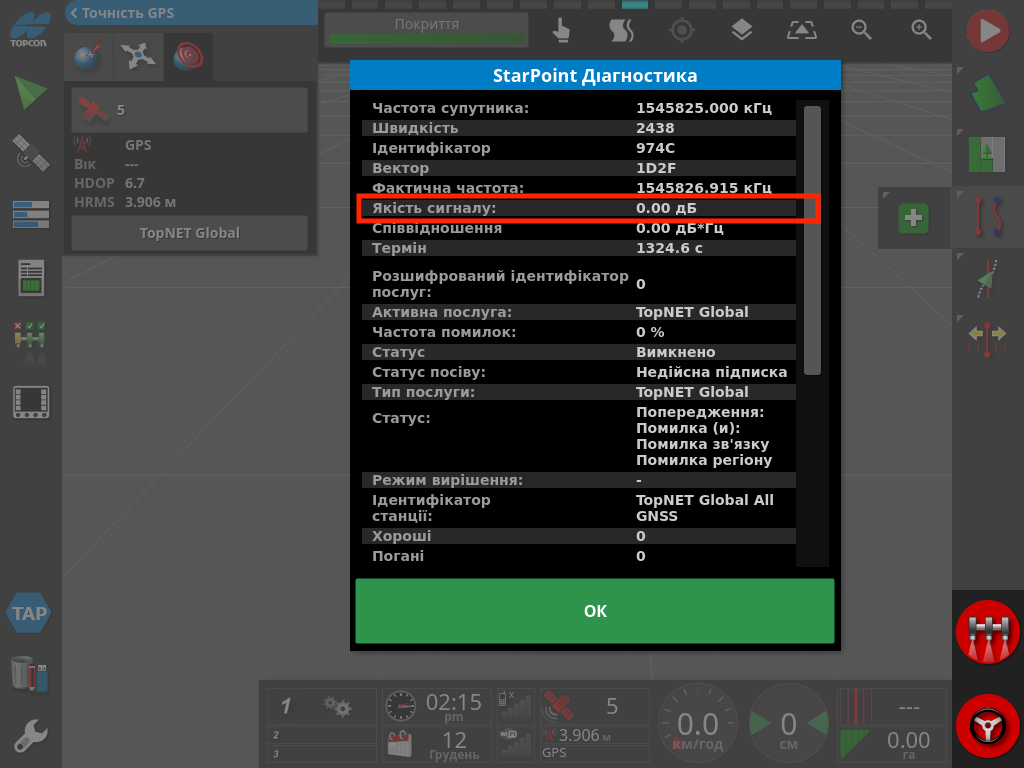
Task: Open the USB trash data manager icon
Action: [x=30, y=673]
